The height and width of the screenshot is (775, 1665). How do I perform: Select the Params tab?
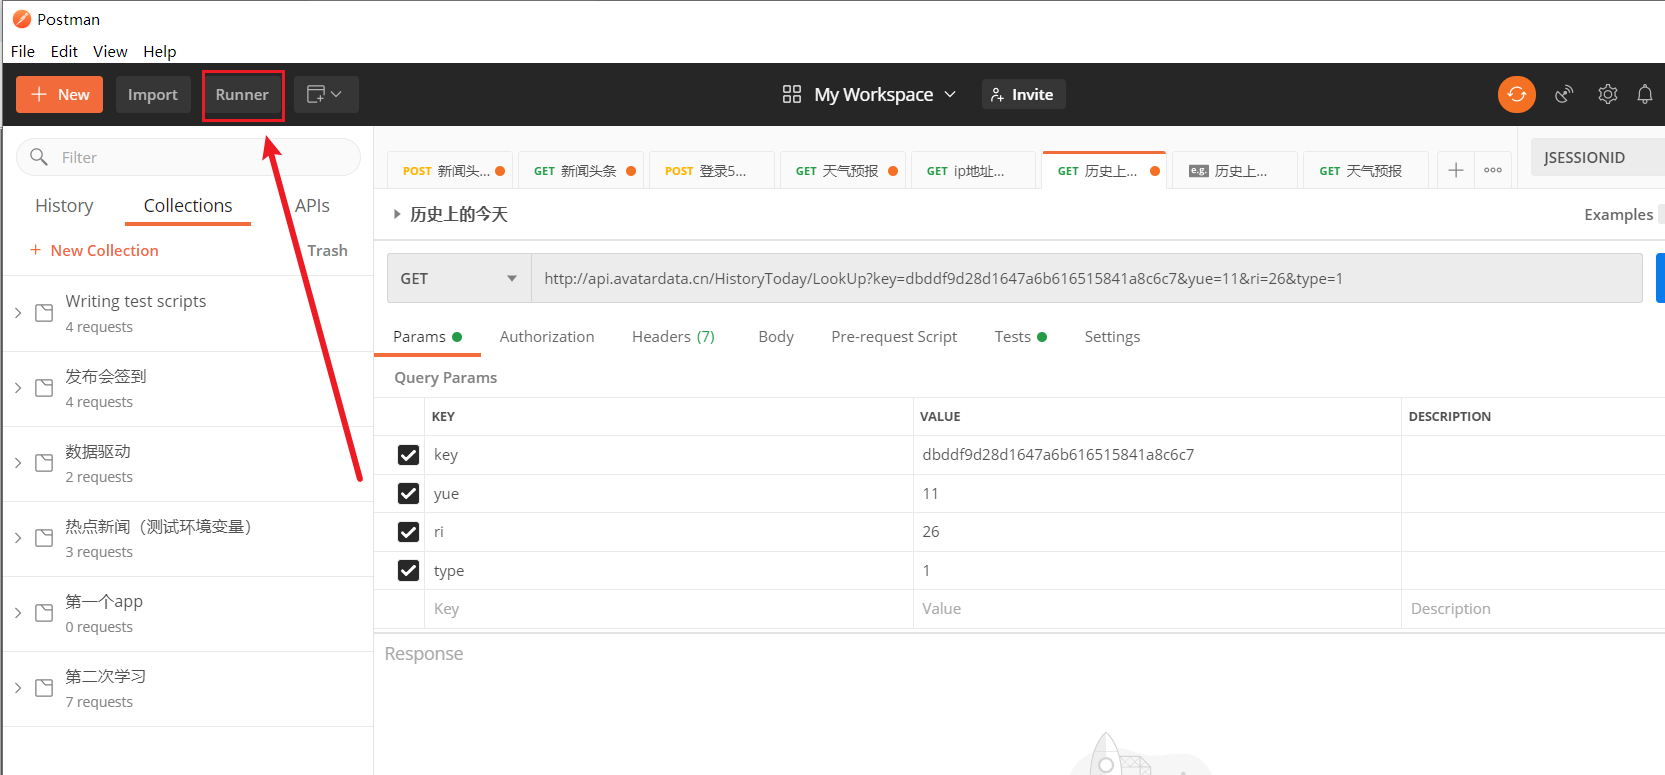pos(427,337)
